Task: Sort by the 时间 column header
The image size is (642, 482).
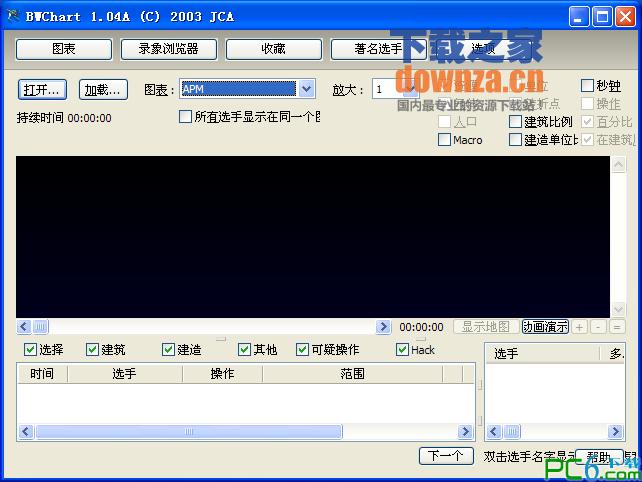Action: click(42, 373)
